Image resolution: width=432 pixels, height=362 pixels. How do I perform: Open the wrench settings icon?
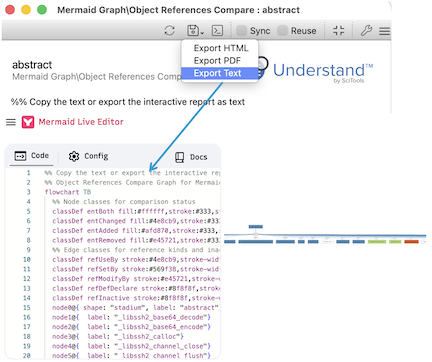366,31
